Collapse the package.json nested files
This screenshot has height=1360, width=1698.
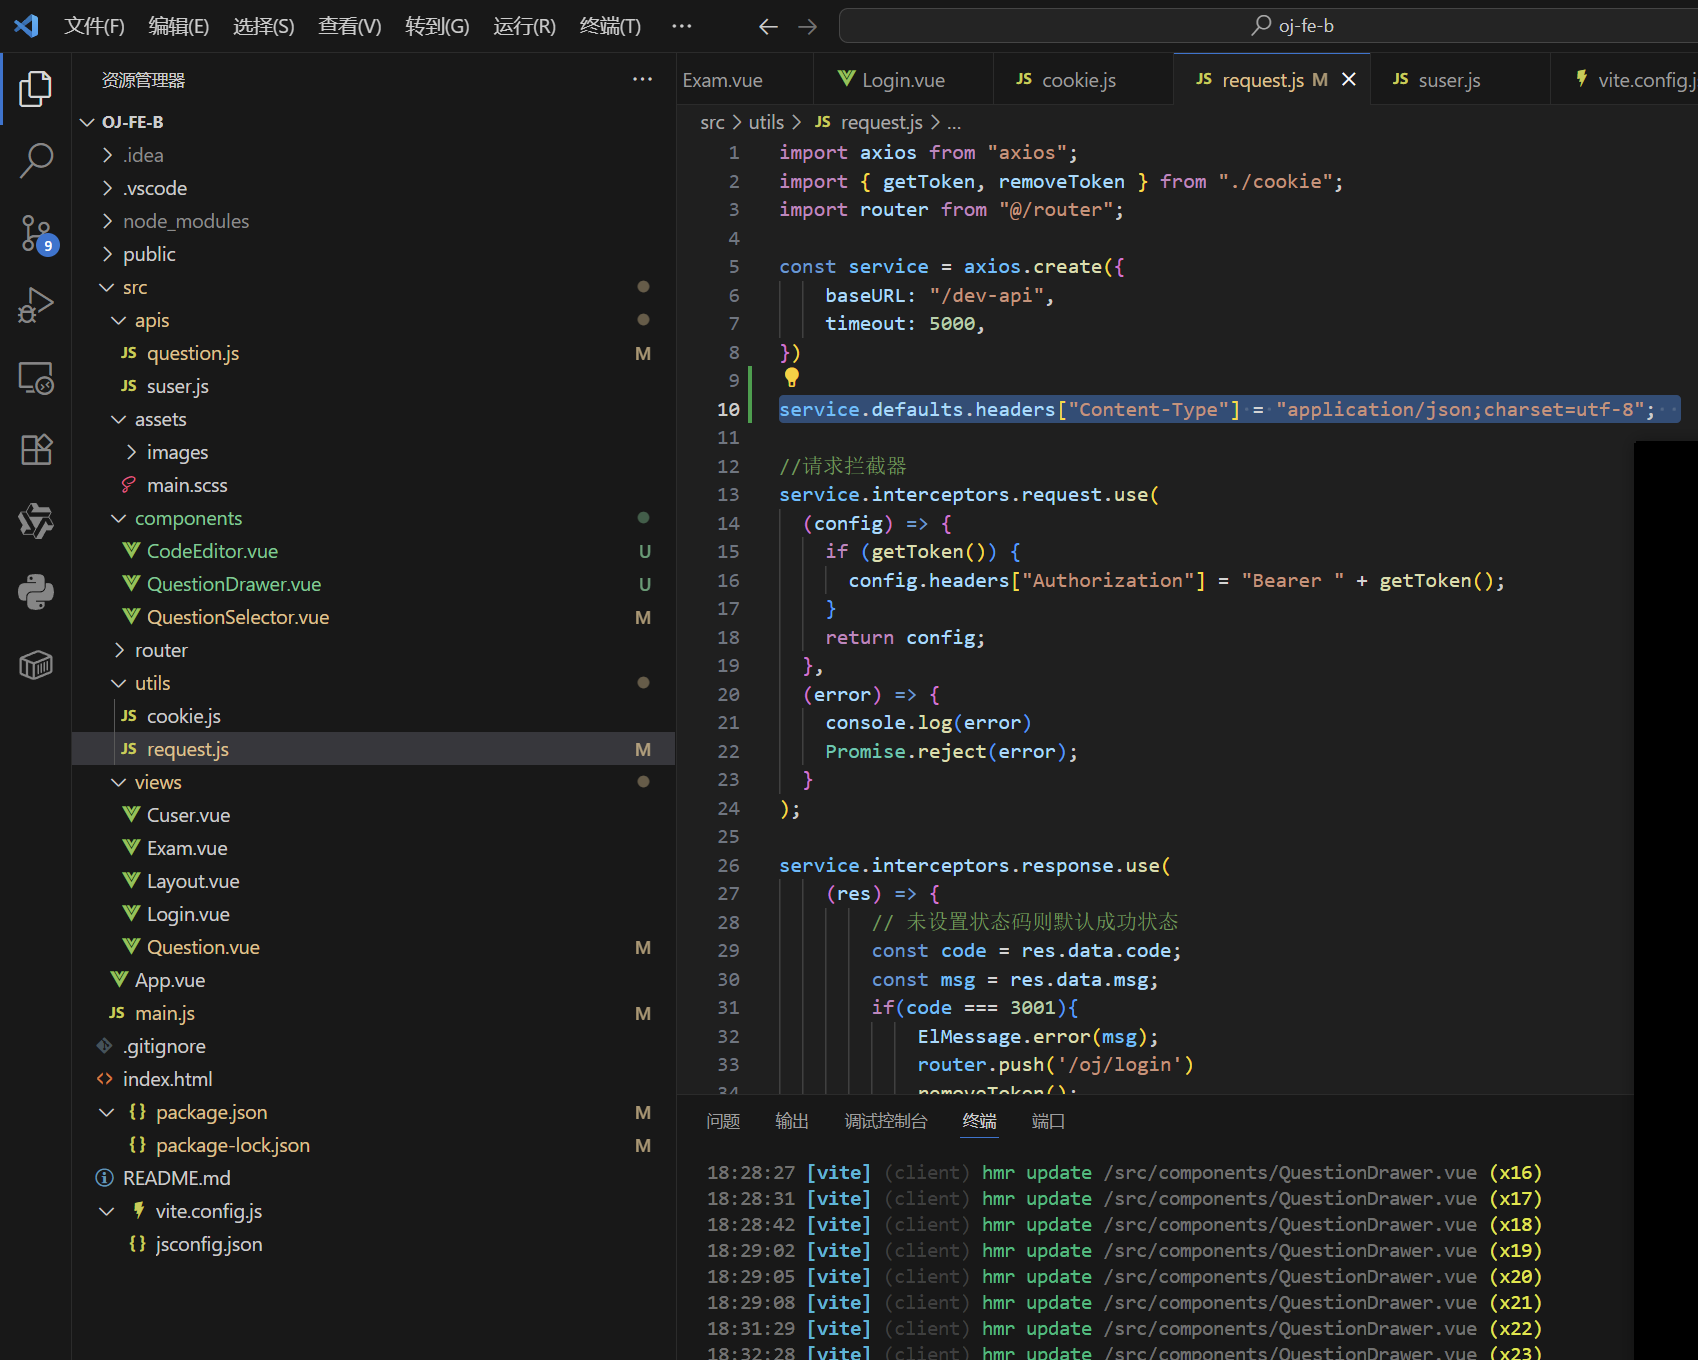(x=107, y=1112)
